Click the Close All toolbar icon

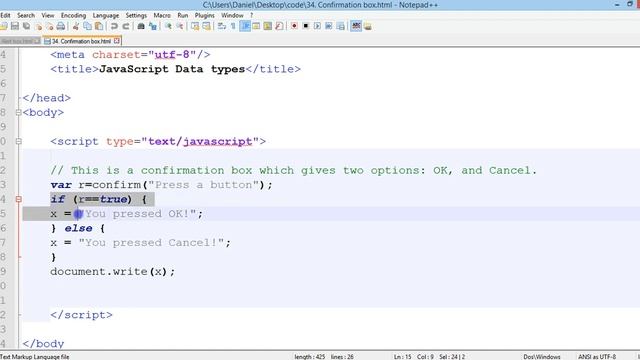pyautogui.click(x=49, y=26)
